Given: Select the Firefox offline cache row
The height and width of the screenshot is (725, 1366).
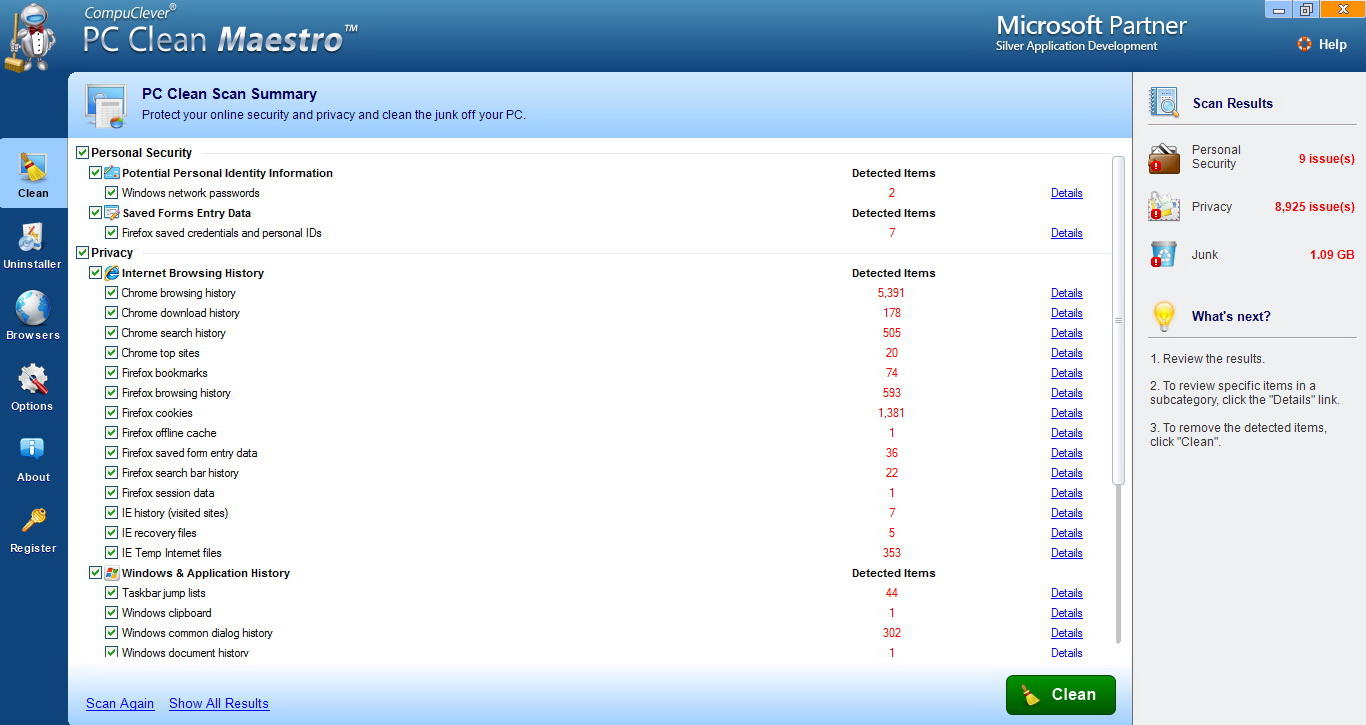Looking at the screenshot, I should click(594, 433).
